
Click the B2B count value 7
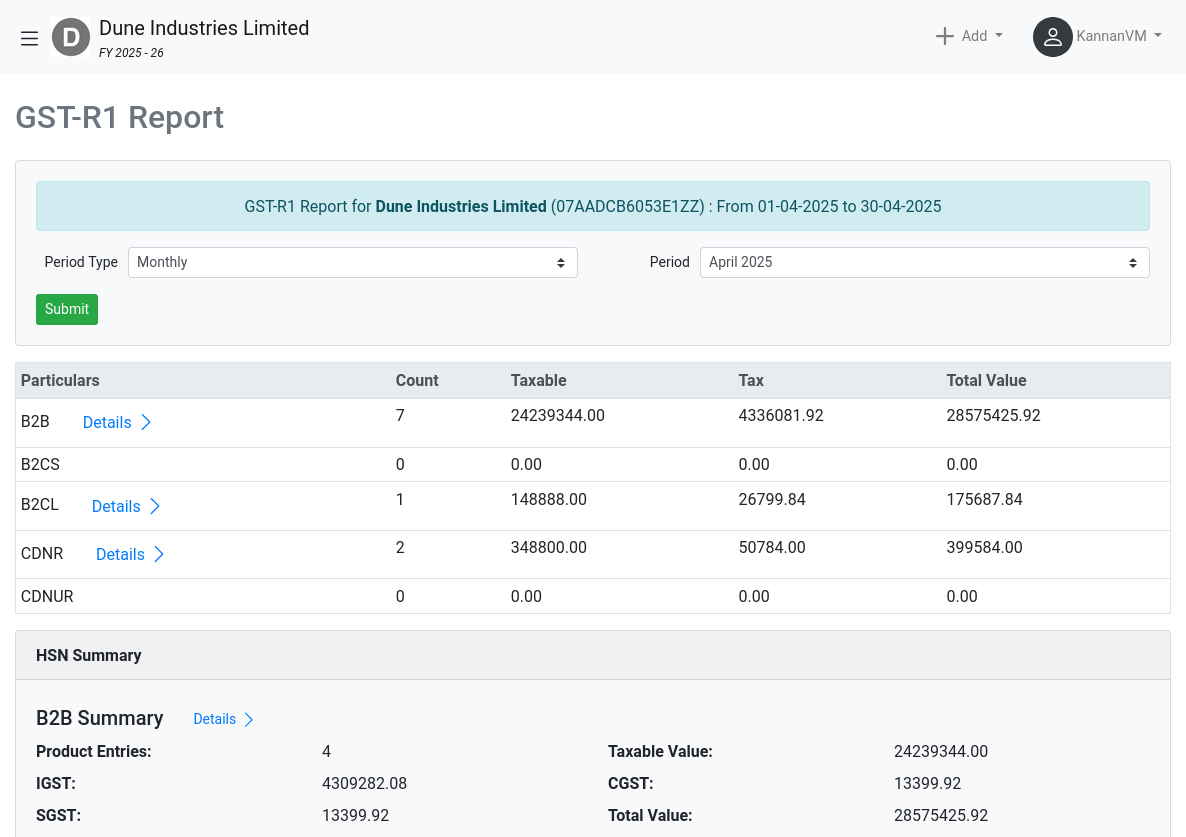tap(400, 416)
